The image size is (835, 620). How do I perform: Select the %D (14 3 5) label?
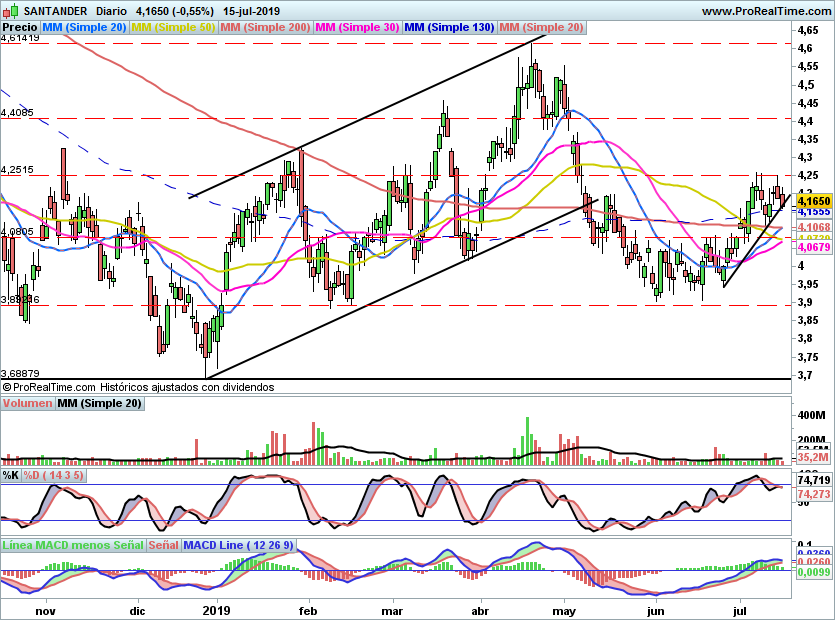point(53,475)
